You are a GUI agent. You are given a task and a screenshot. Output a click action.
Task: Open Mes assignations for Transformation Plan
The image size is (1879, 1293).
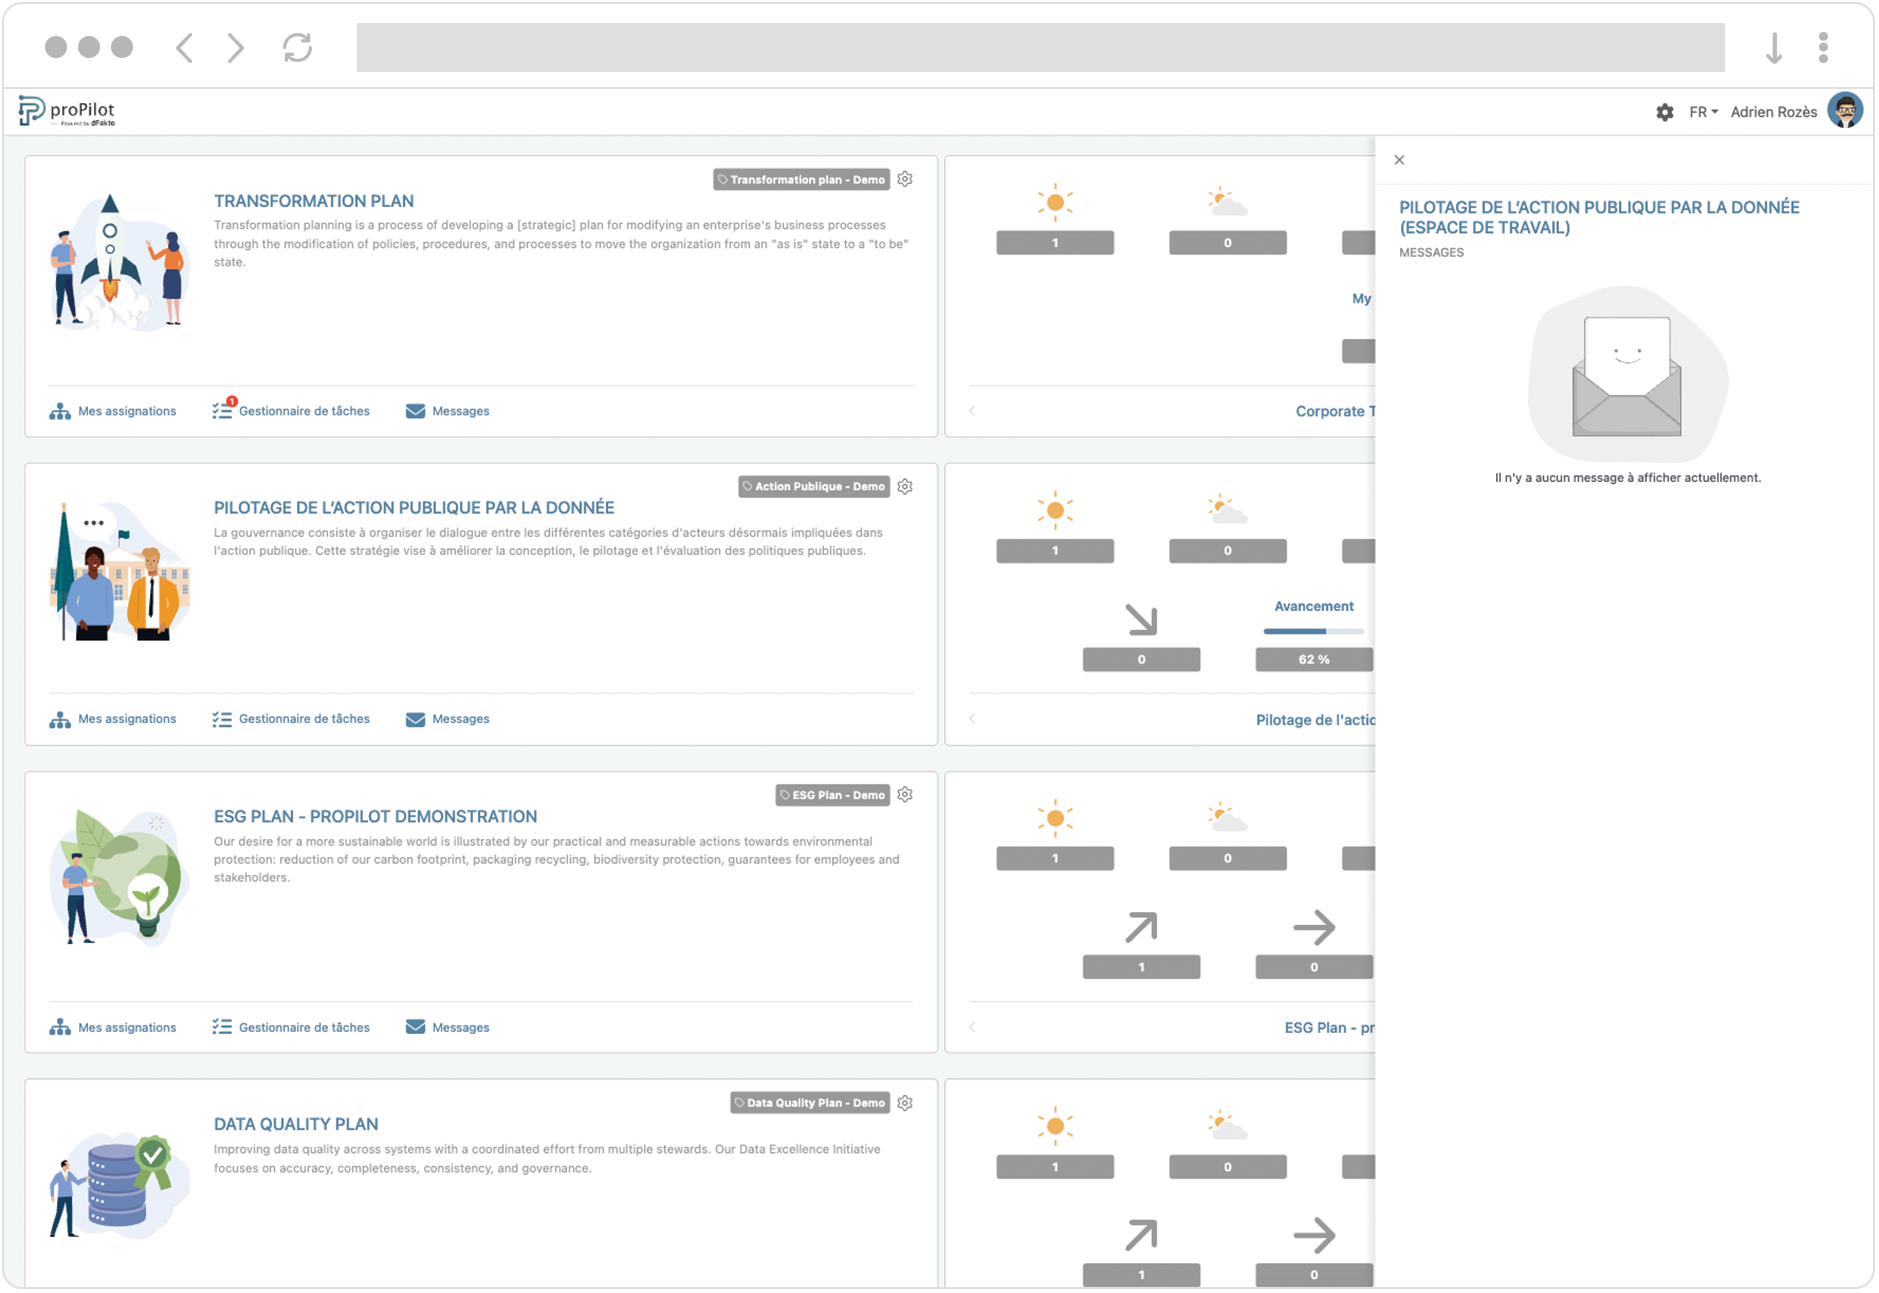pos(113,411)
